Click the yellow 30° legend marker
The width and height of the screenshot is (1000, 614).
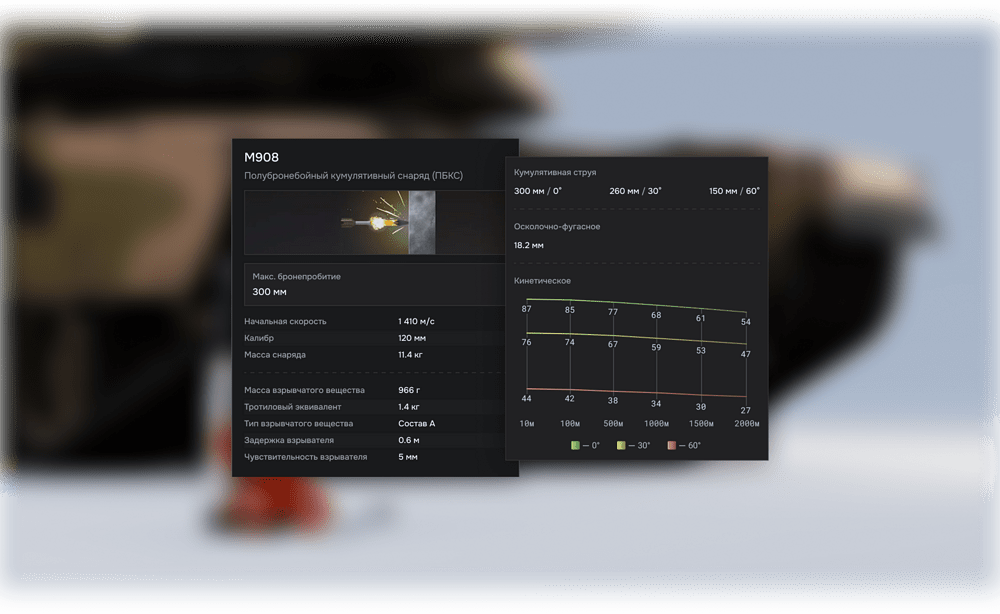[x=622, y=445]
